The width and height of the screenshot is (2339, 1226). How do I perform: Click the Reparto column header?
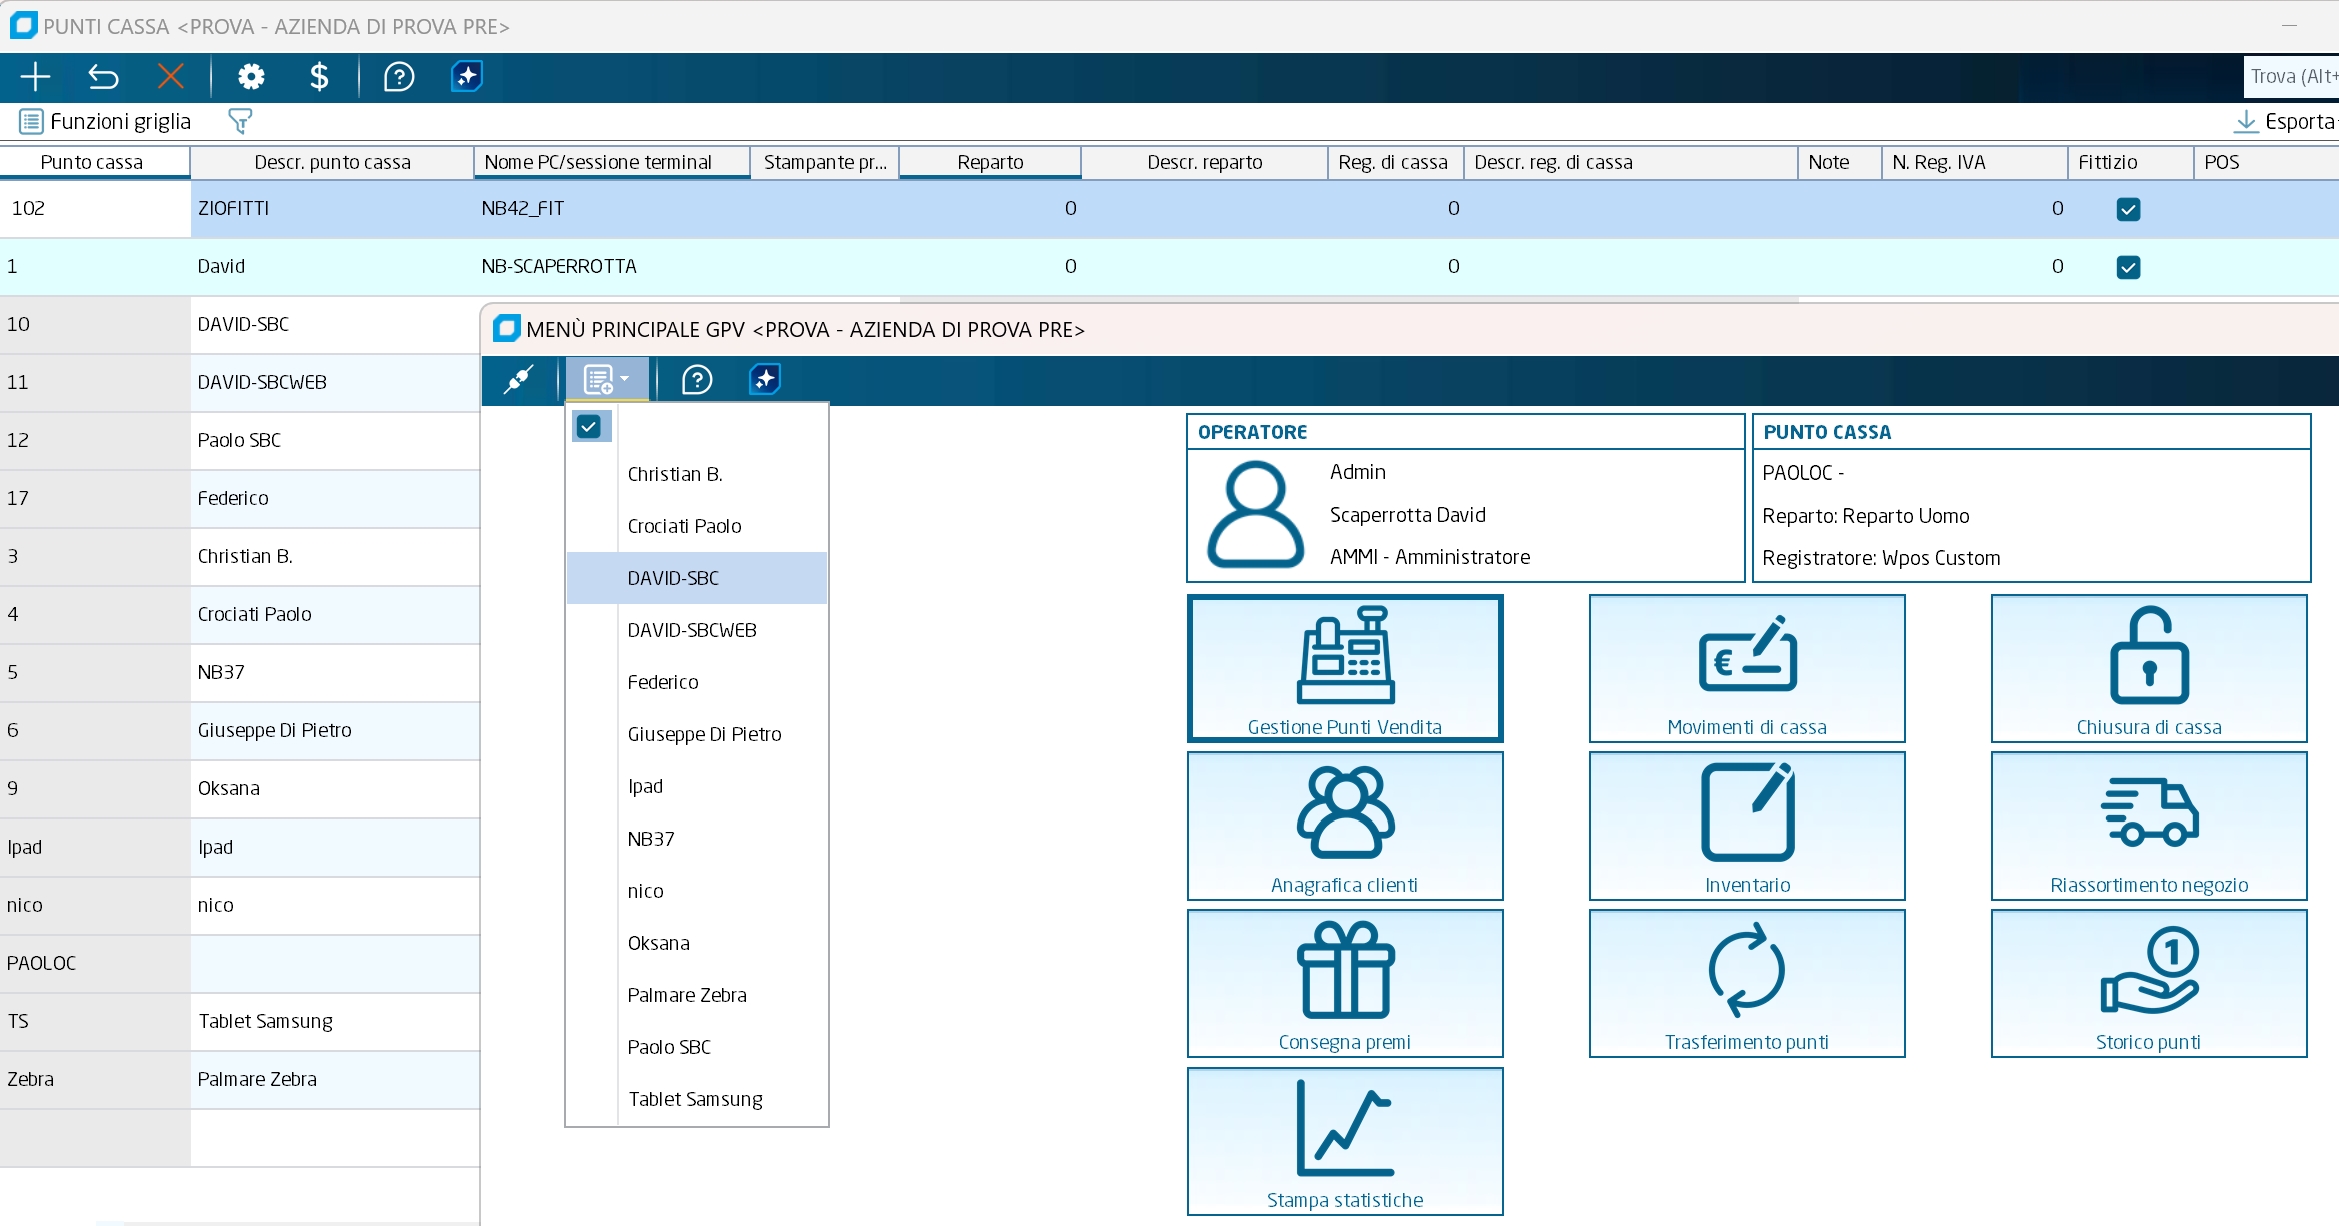pos(989,162)
